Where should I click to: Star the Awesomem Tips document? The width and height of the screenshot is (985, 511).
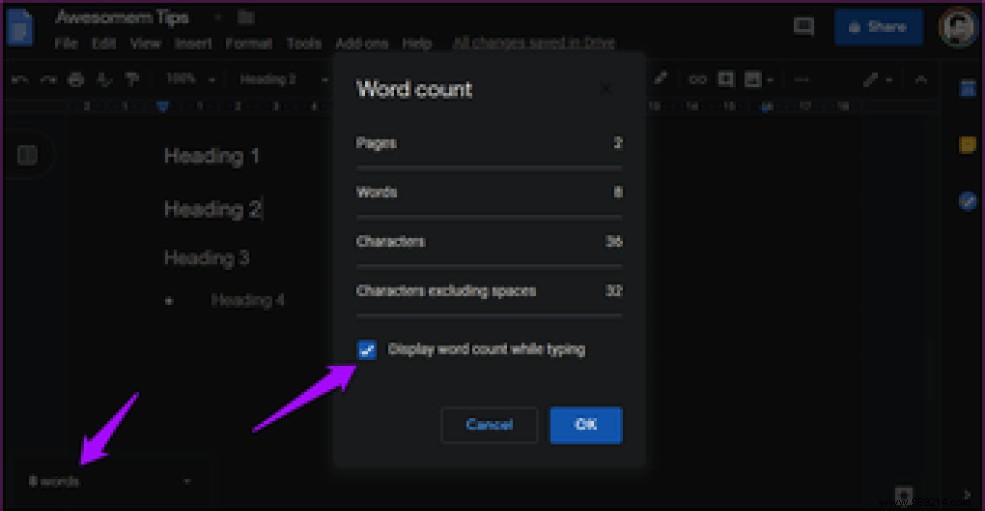tap(217, 18)
